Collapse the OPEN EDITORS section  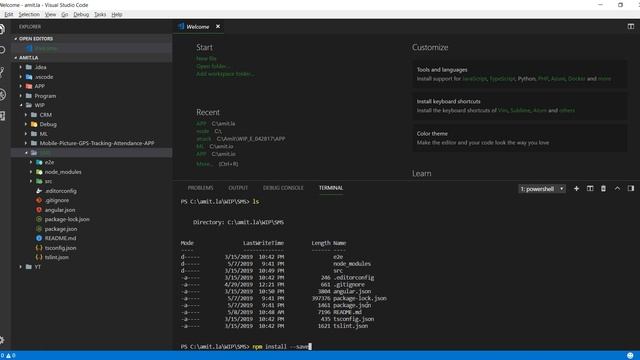click(x=16, y=38)
